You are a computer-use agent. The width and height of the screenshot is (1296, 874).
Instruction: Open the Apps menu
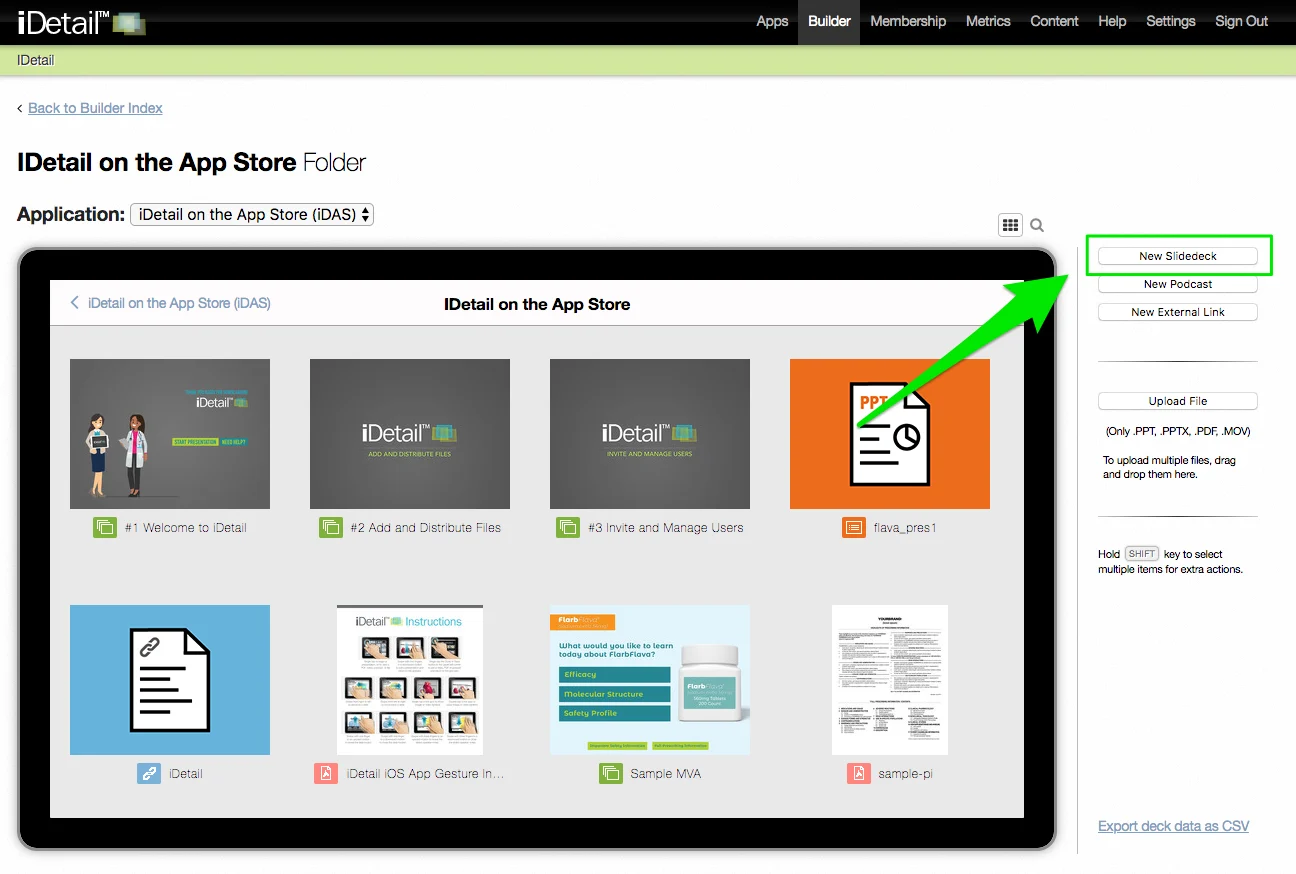pos(772,21)
